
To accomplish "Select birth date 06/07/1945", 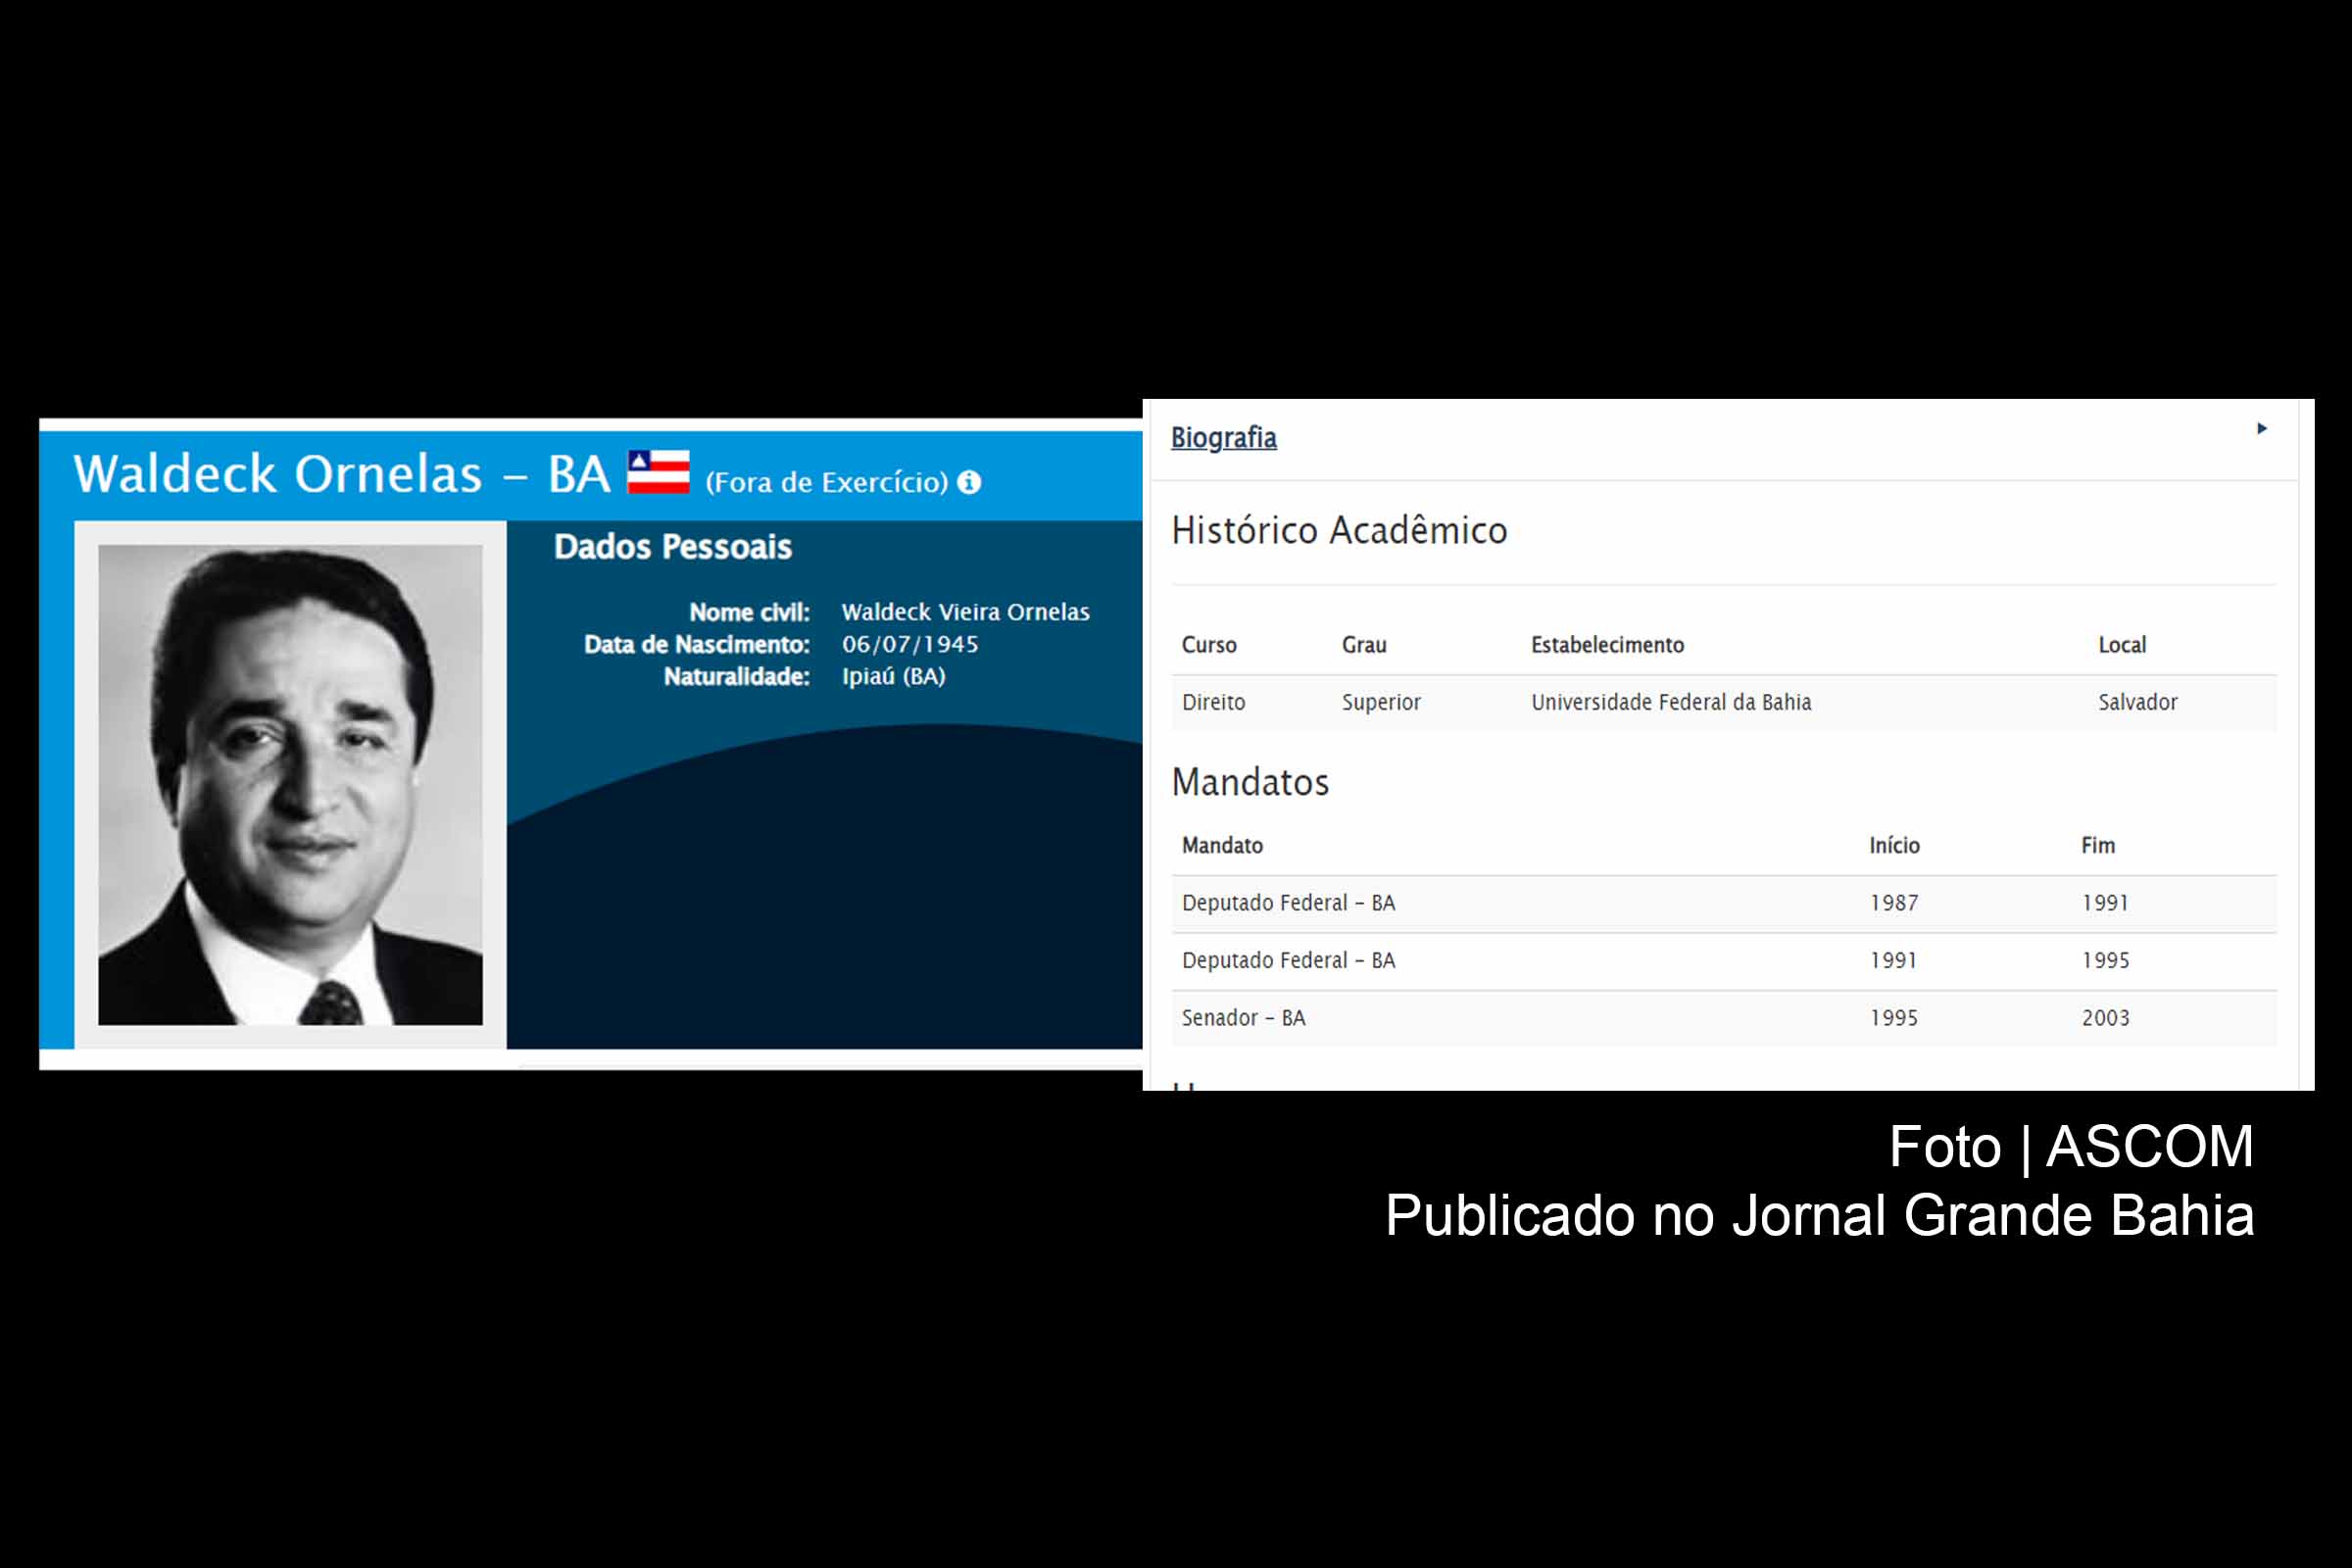I will coord(910,644).
